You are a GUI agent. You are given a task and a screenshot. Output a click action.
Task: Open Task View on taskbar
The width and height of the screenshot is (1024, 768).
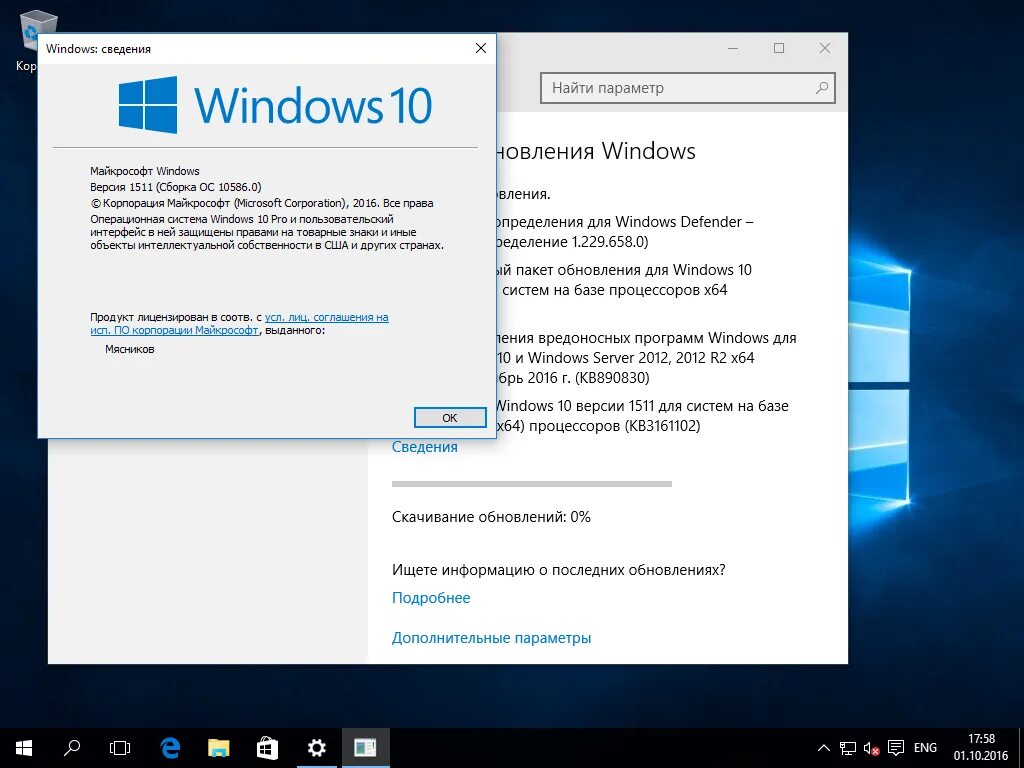[120, 748]
